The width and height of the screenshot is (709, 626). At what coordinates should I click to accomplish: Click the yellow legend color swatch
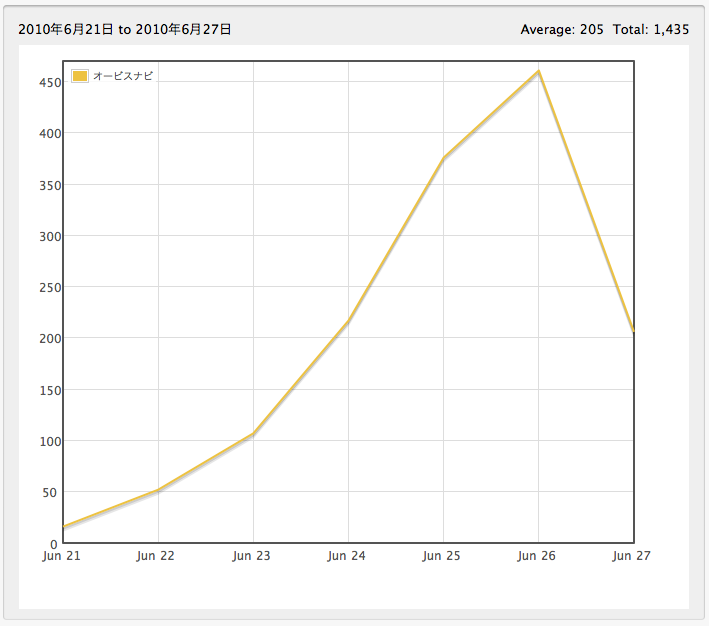pos(80,77)
